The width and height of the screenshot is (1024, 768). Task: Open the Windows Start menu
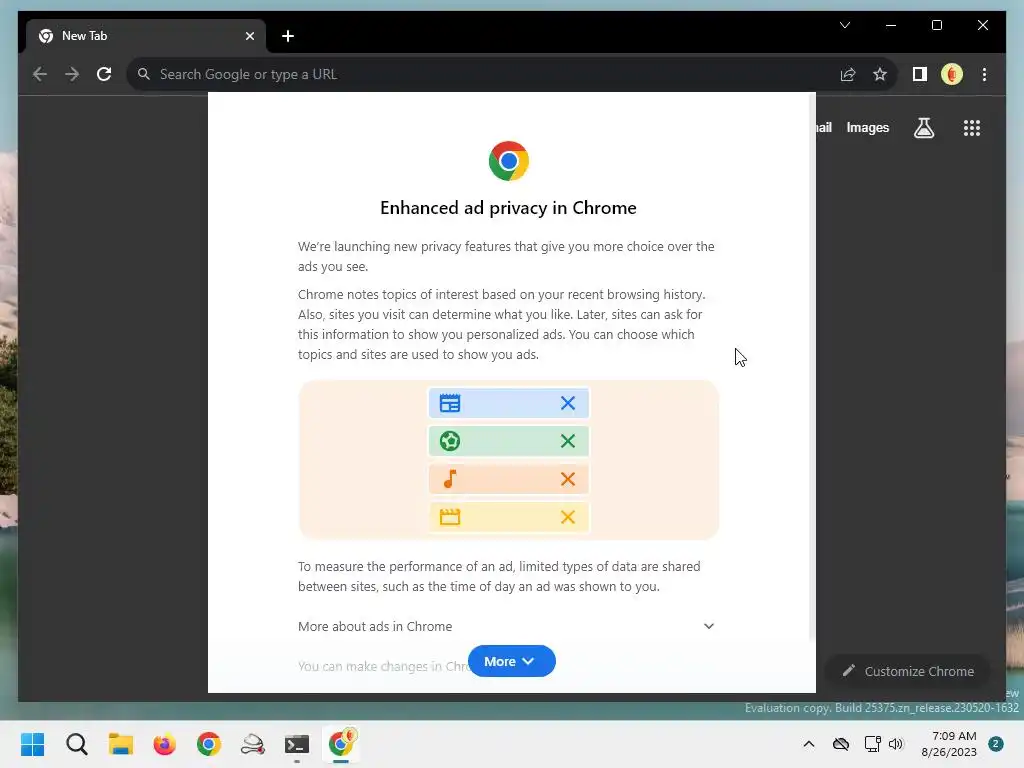coord(33,744)
